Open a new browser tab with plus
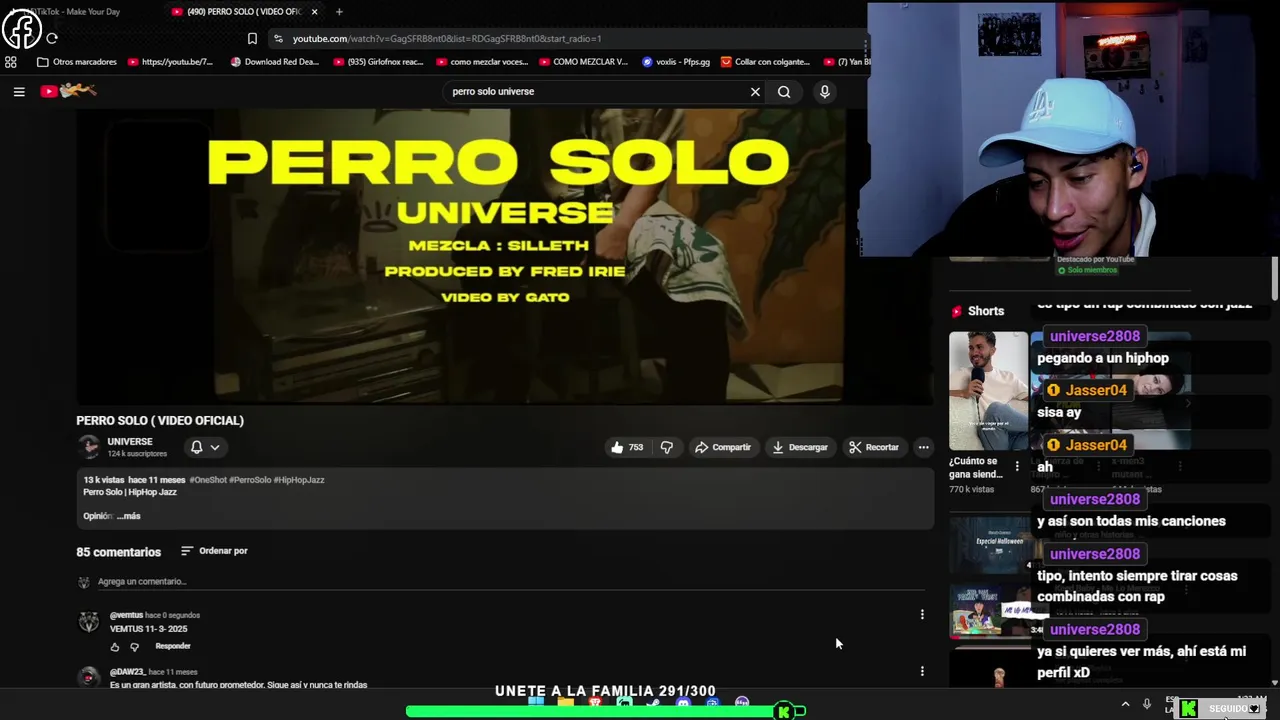 click(x=339, y=12)
